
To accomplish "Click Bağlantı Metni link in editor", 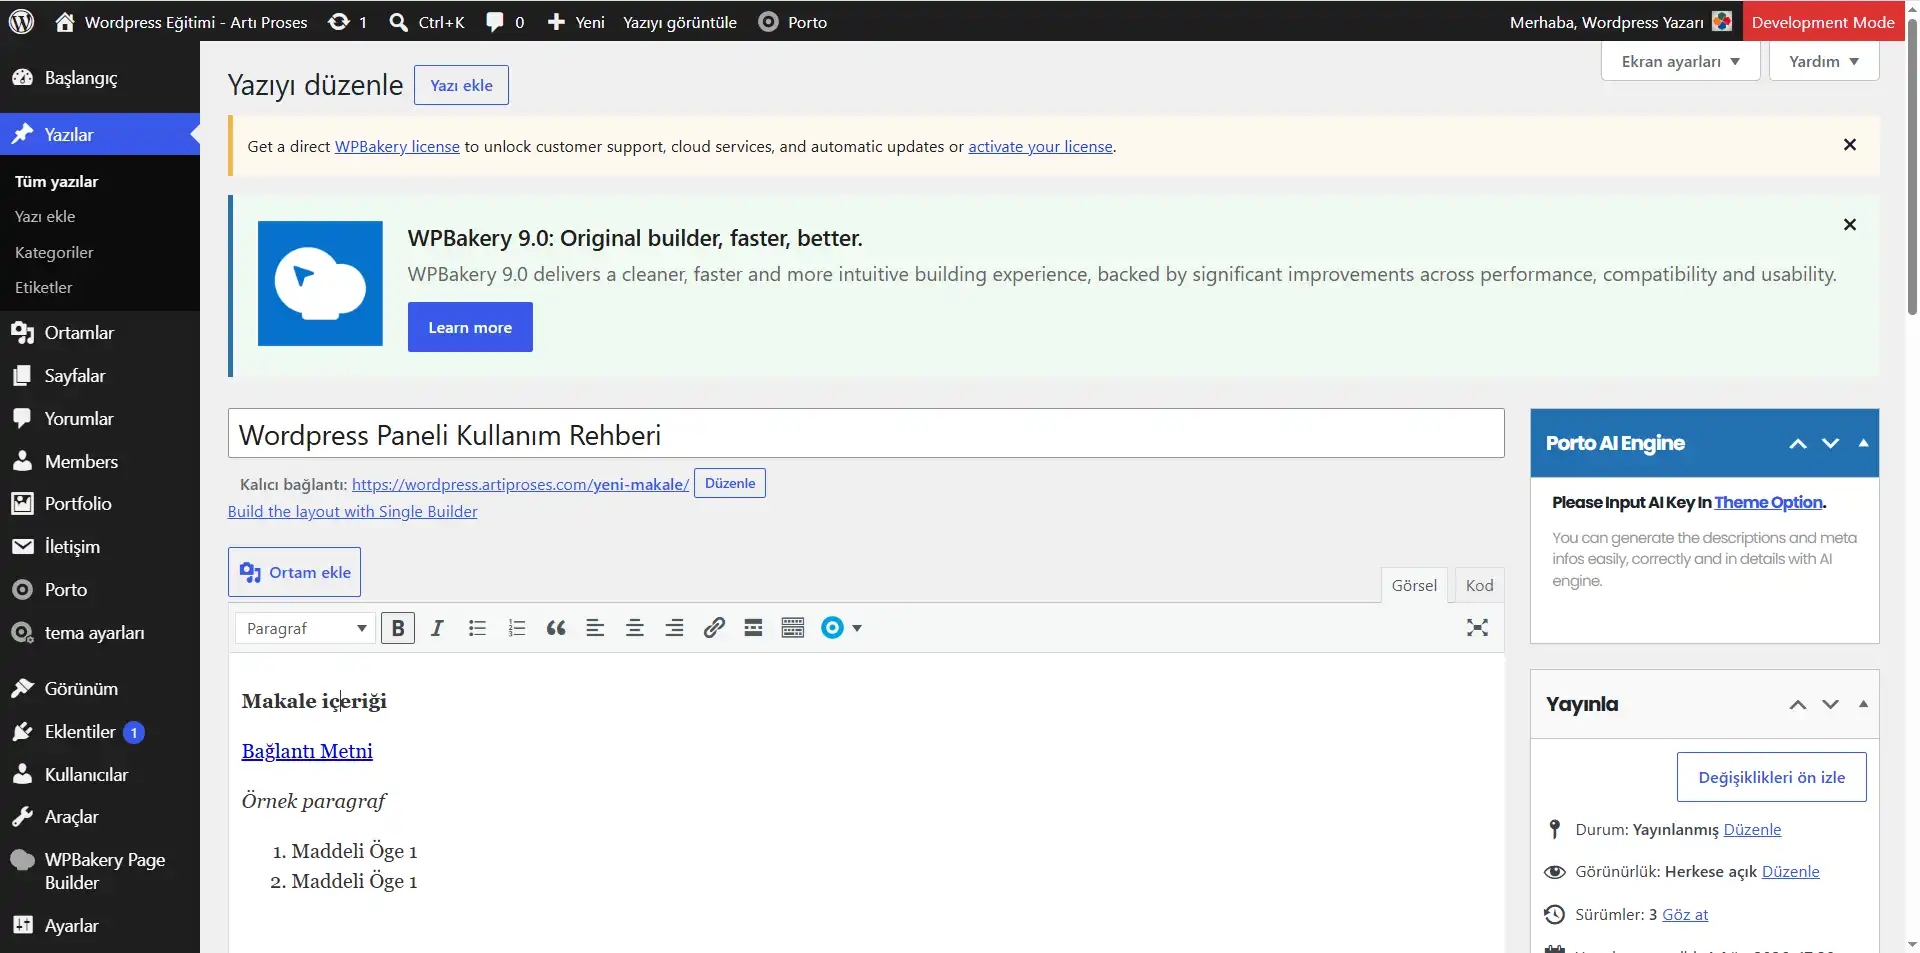I will pyautogui.click(x=307, y=751).
